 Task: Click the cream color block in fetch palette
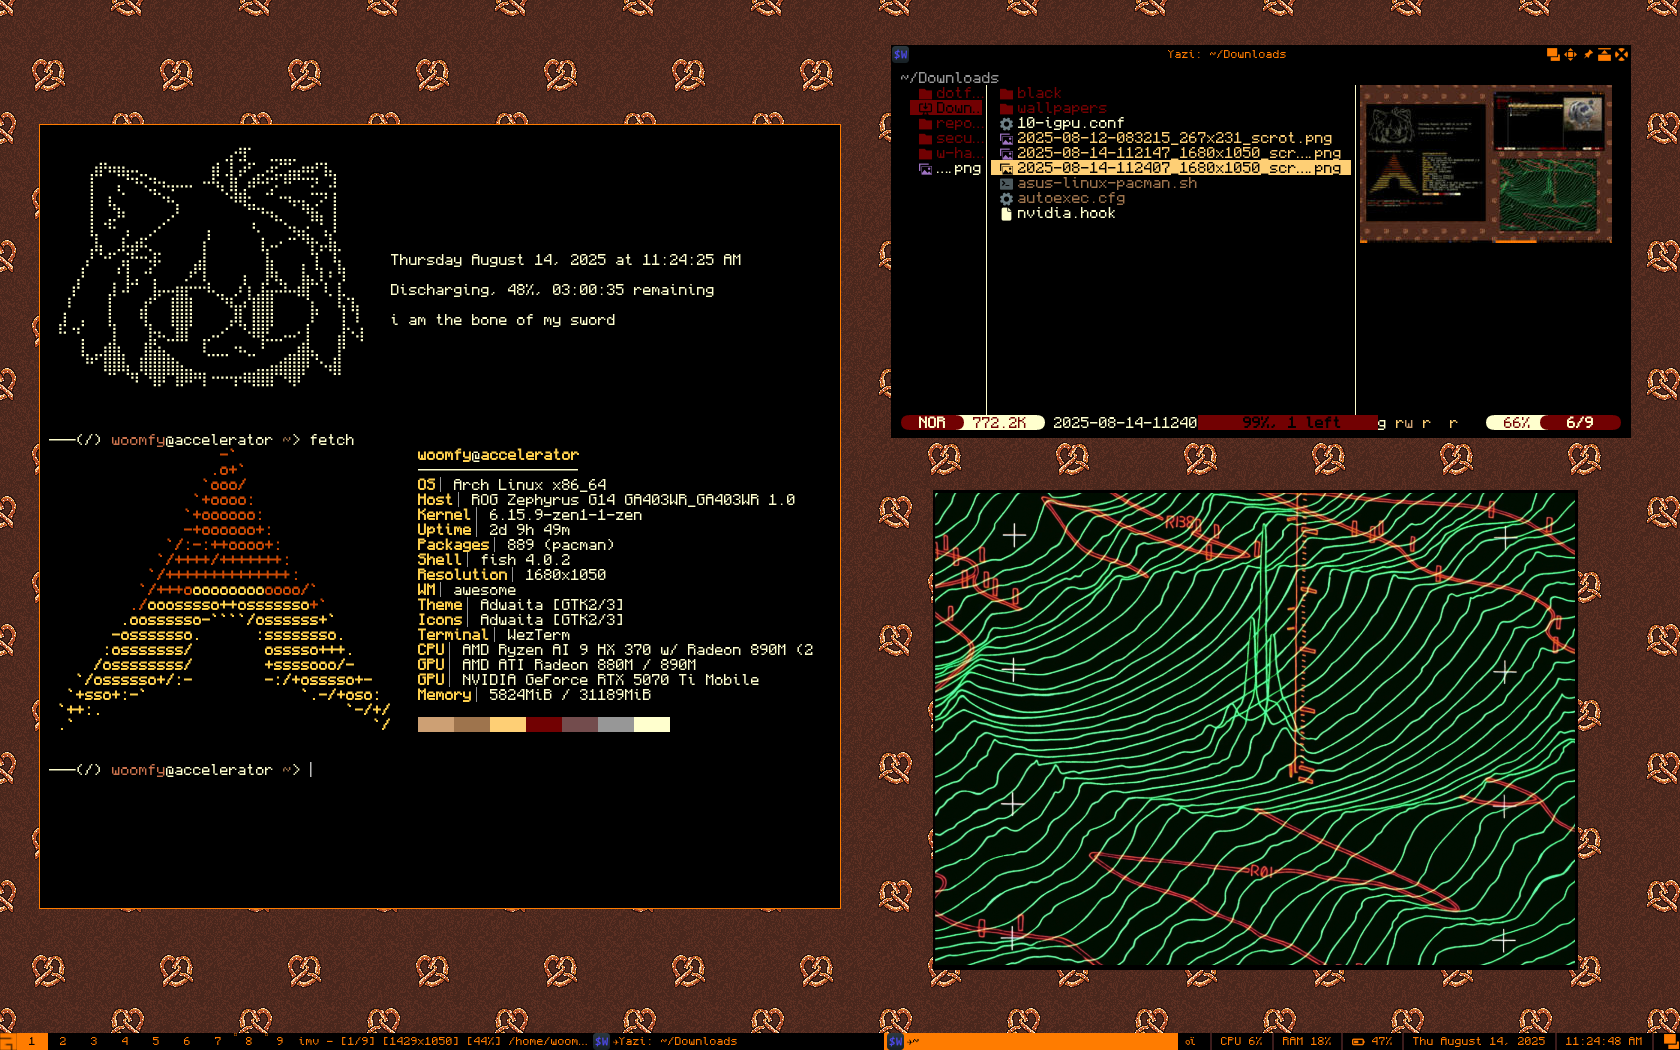tap(652, 724)
